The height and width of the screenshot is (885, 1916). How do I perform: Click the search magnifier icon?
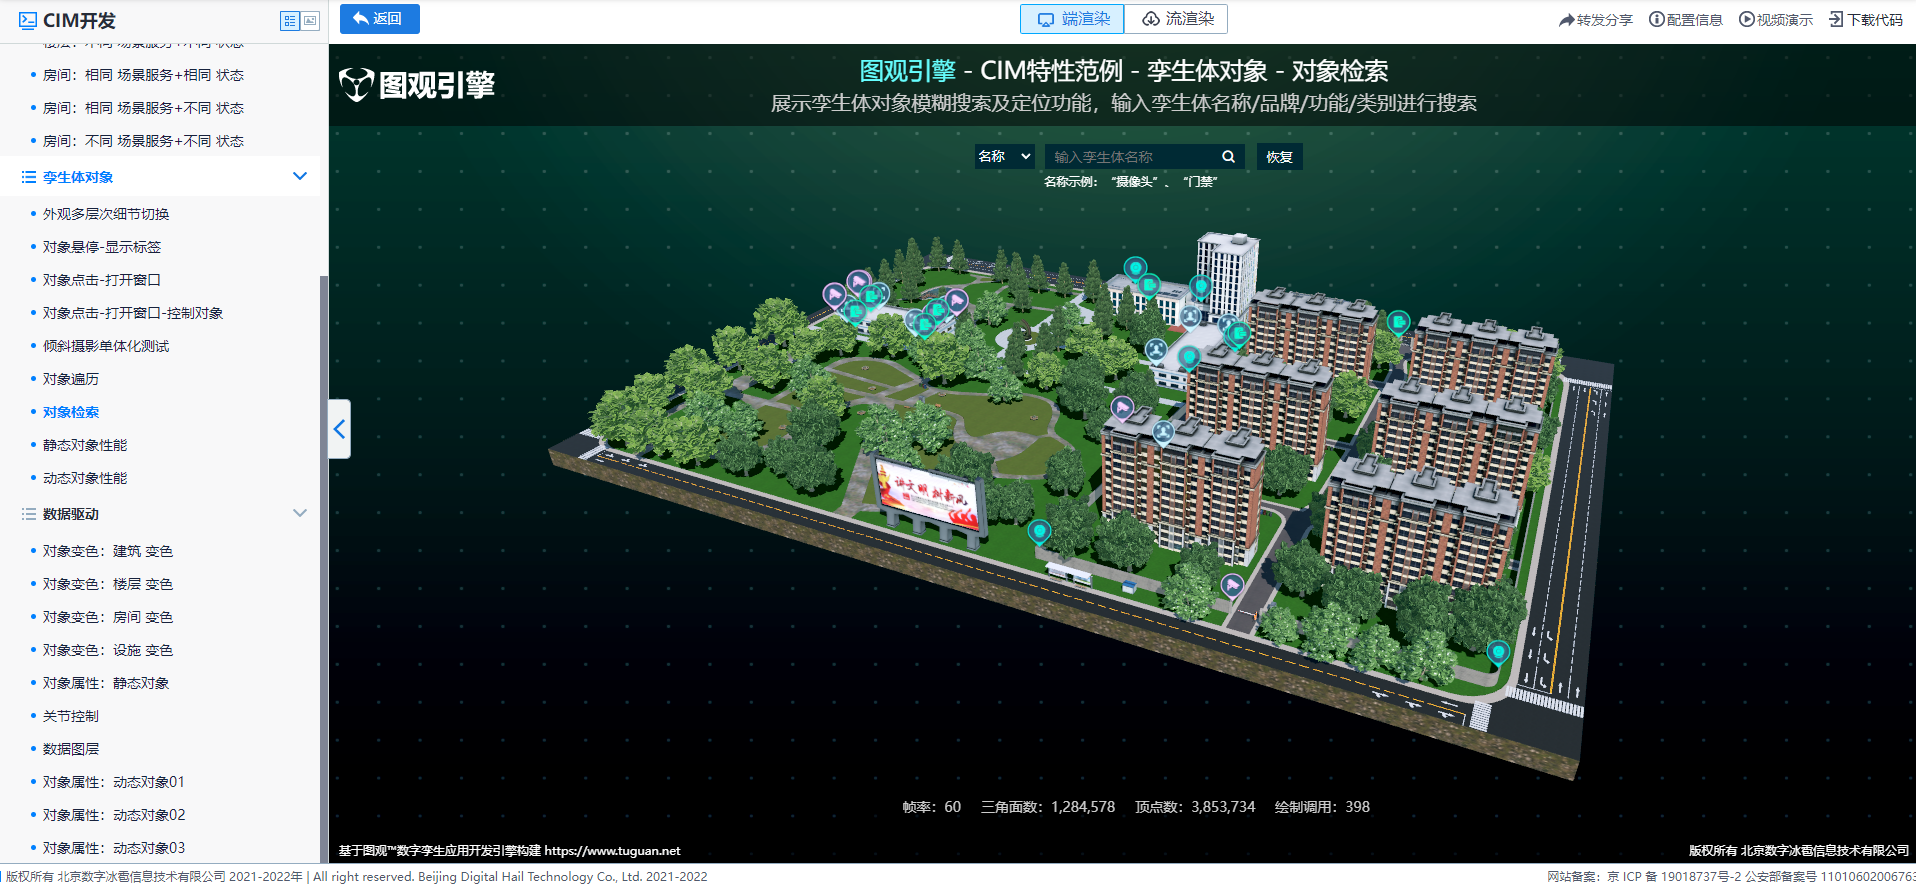(x=1228, y=157)
